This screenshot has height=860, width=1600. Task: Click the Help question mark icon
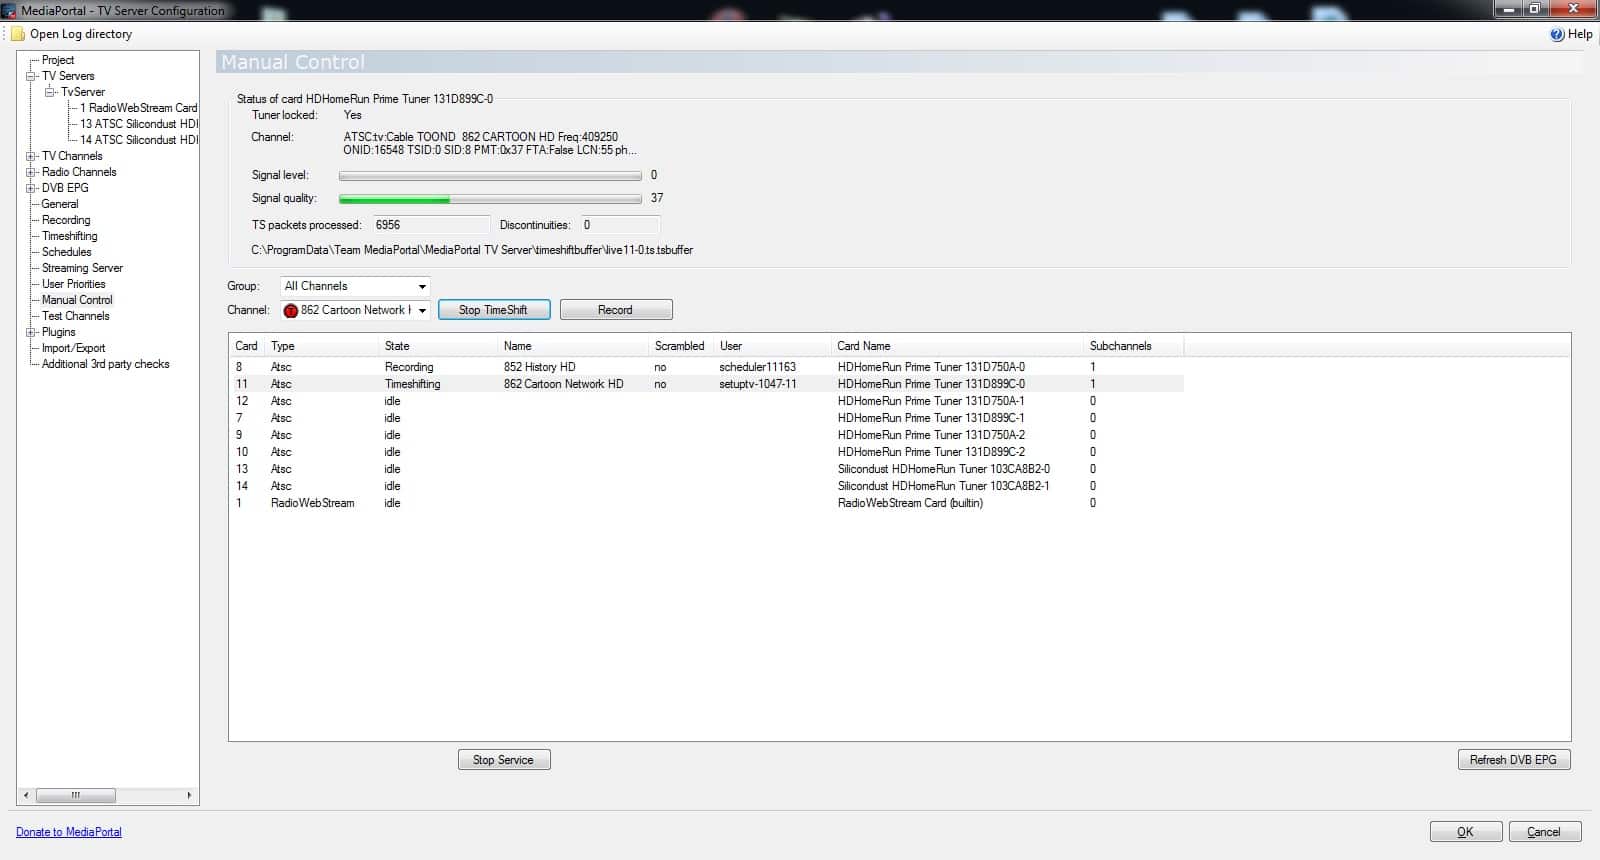pyautogui.click(x=1557, y=34)
